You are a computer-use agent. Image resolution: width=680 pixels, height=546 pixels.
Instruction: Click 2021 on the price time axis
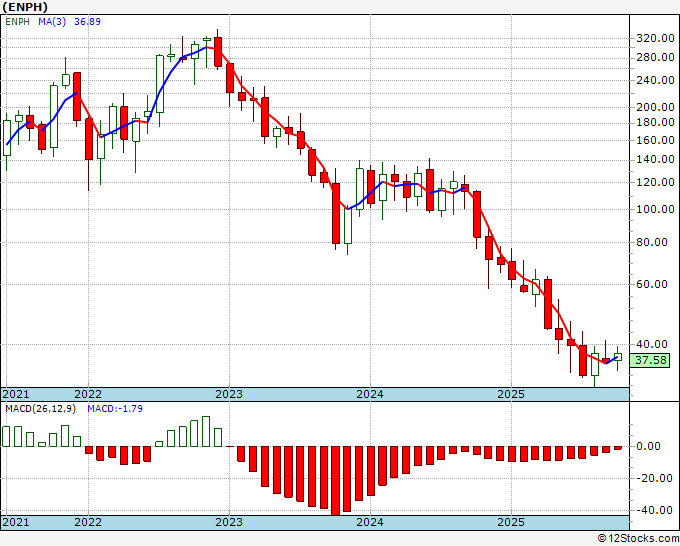(x=16, y=394)
